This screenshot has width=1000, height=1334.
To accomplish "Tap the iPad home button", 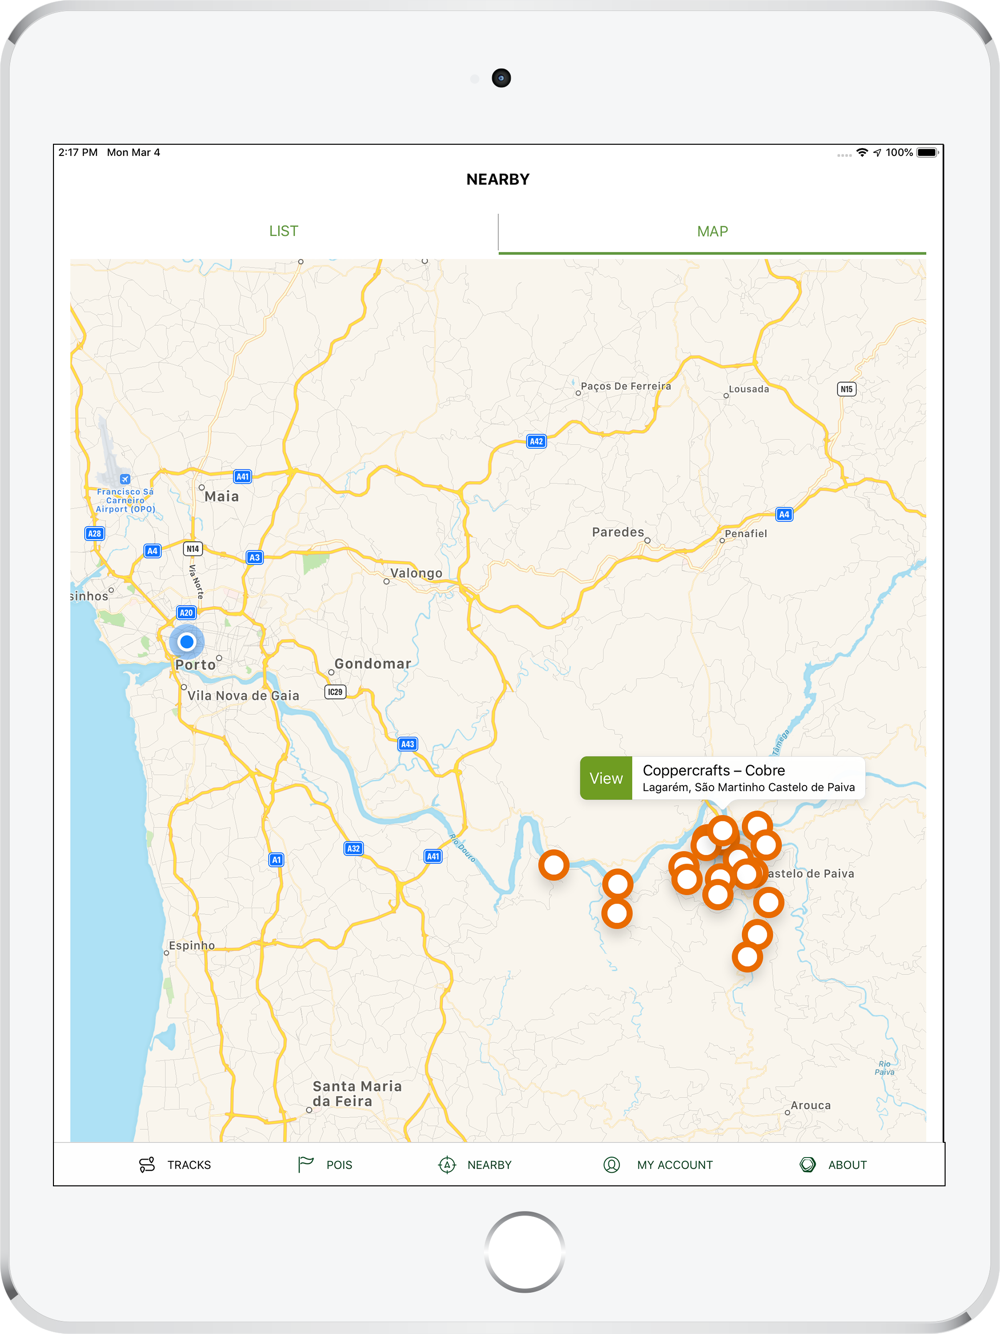I will pyautogui.click(x=525, y=1252).
